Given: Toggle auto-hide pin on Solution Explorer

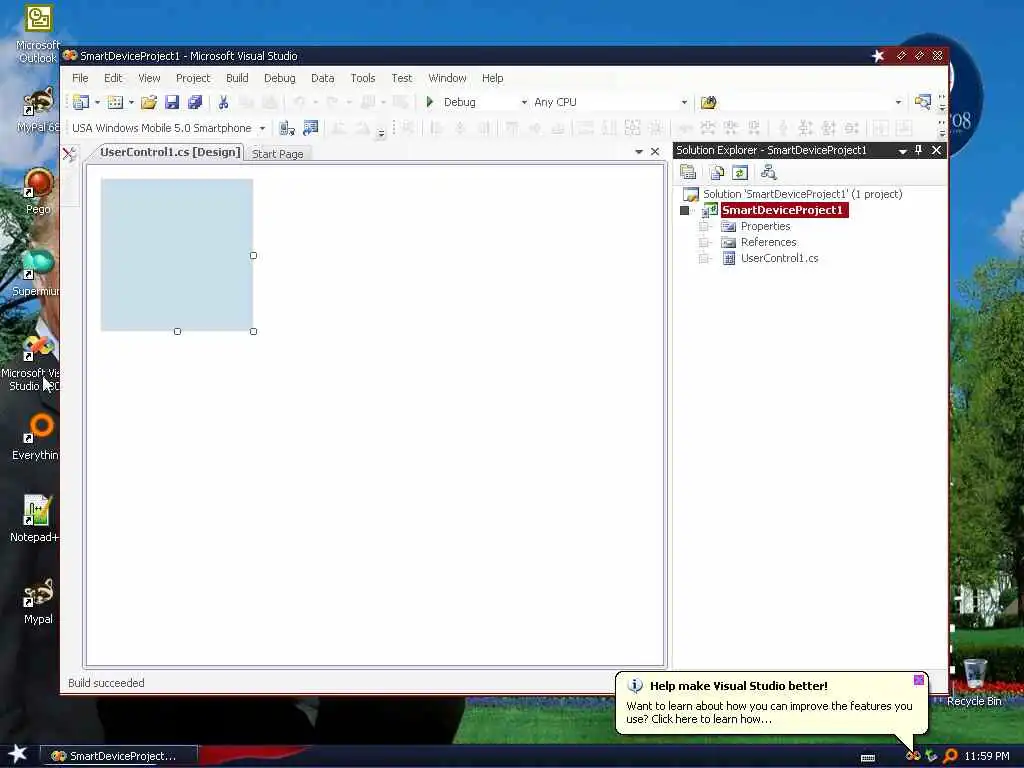Looking at the screenshot, I should point(919,150).
